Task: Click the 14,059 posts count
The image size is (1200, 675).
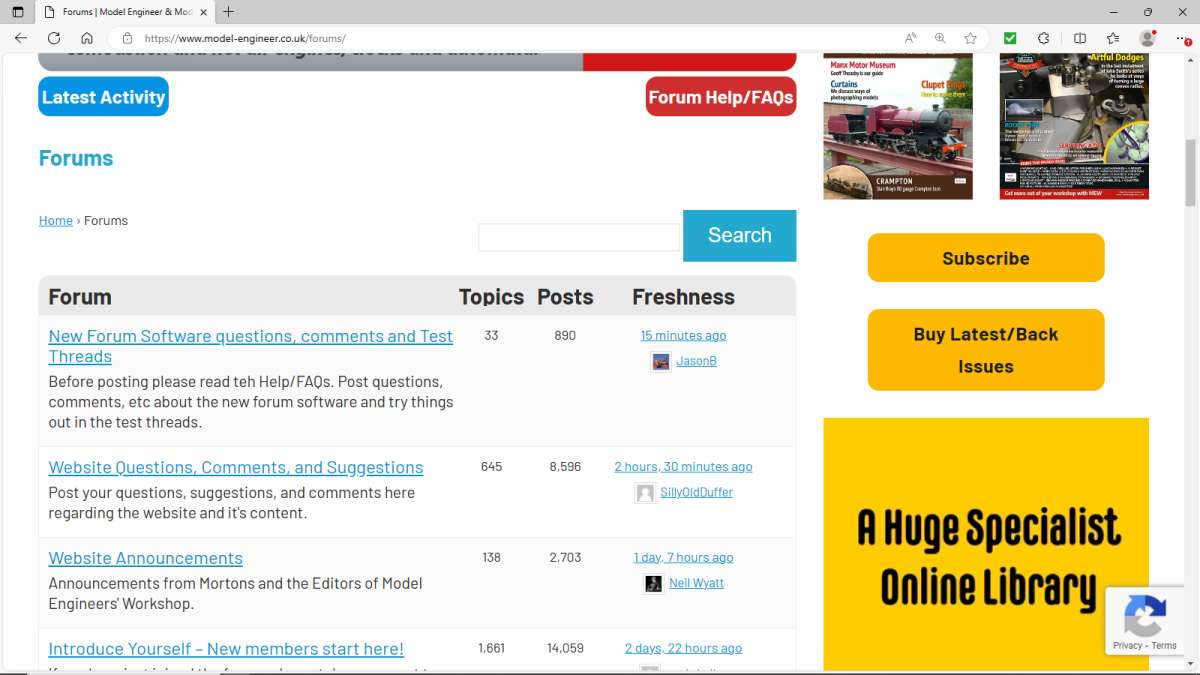Action: [565, 648]
